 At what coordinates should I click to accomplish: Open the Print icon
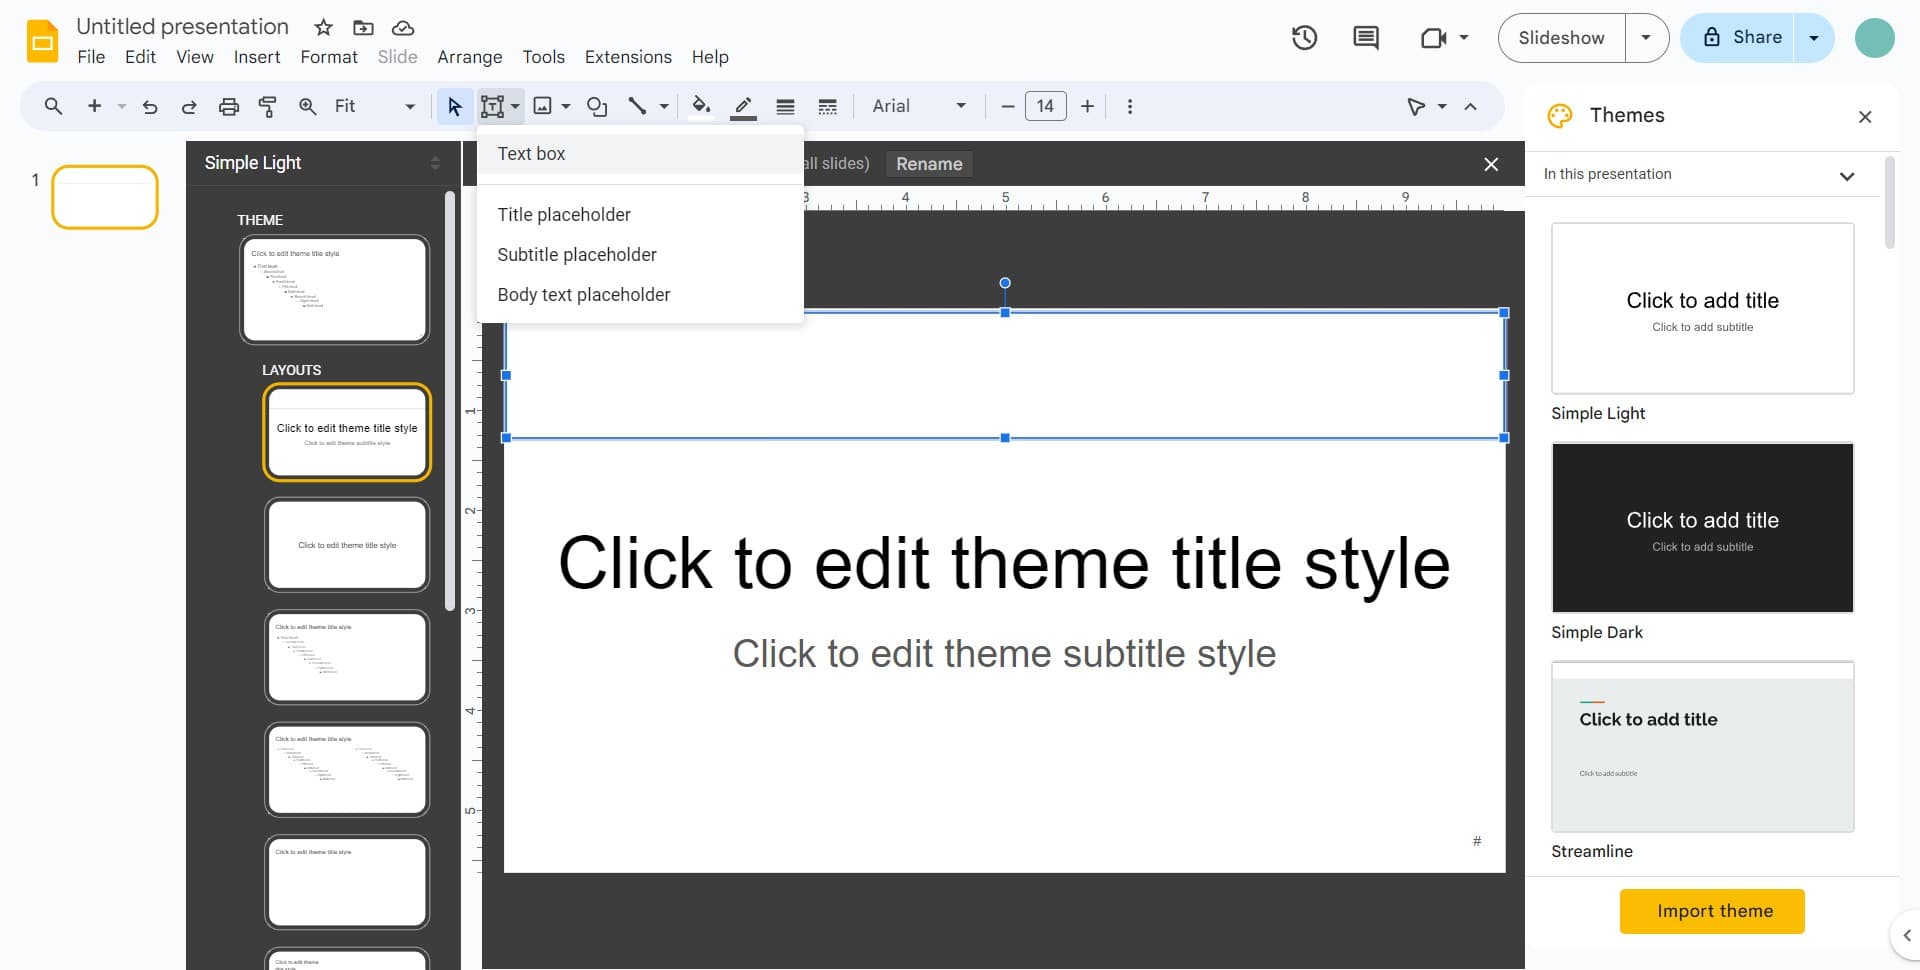pos(228,106)
